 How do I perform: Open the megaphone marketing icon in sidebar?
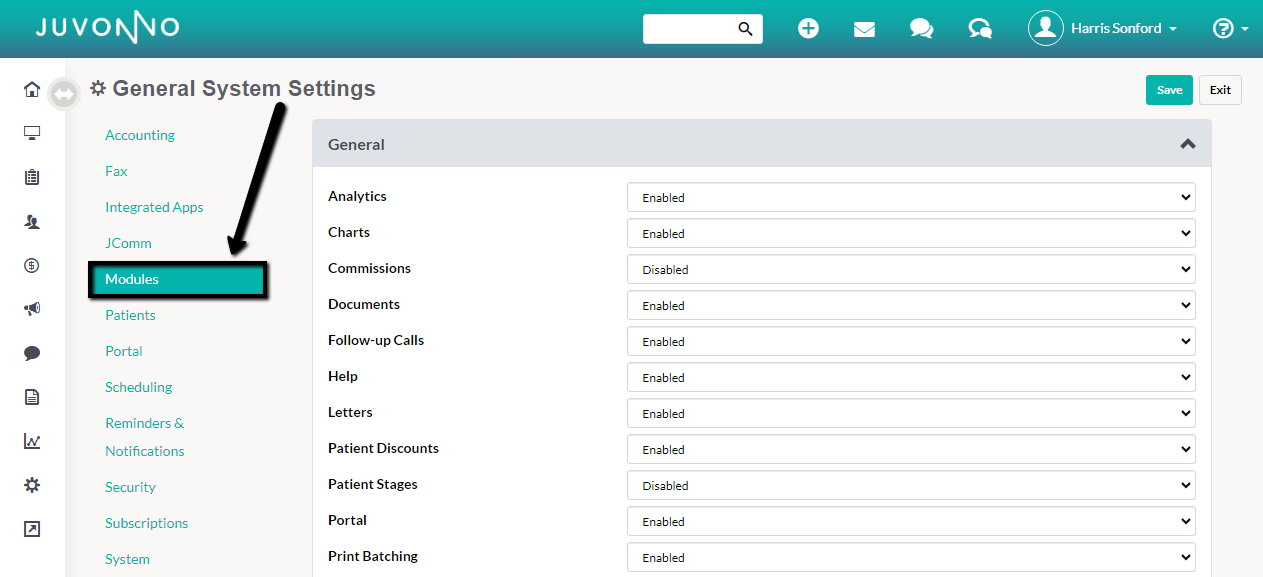point(32,309)
